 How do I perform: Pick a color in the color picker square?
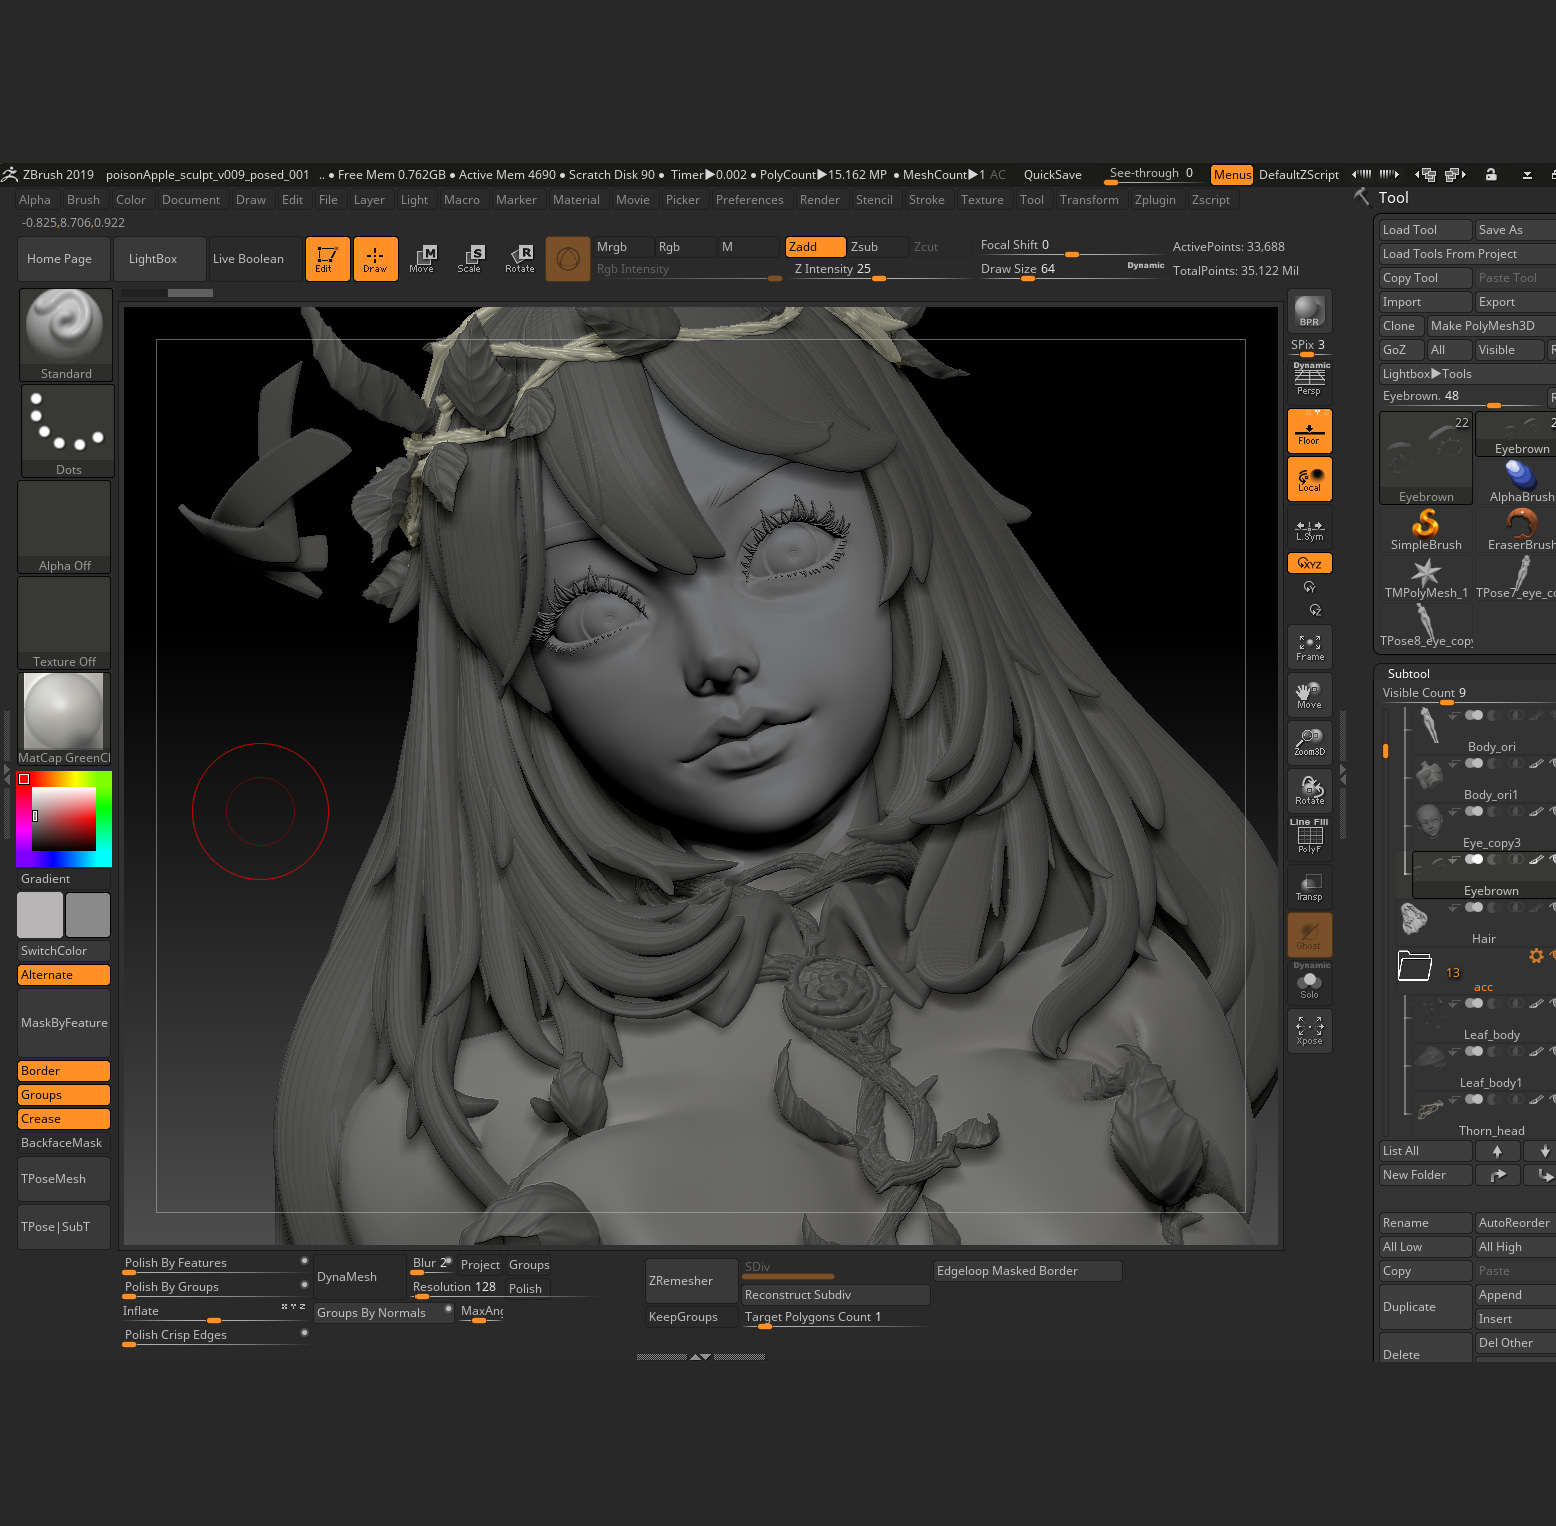pyautogui.click(x=64, y=818)
